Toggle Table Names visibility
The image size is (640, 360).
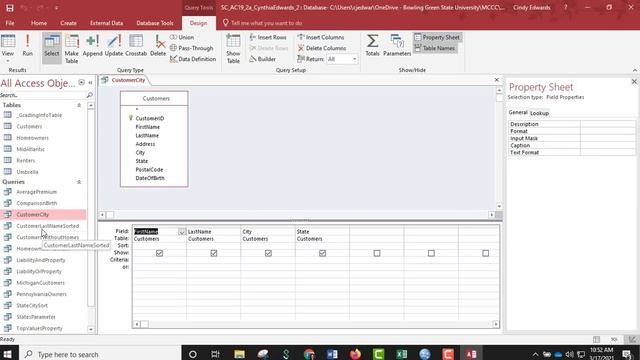pyautogui.click(x=435, y=48)
